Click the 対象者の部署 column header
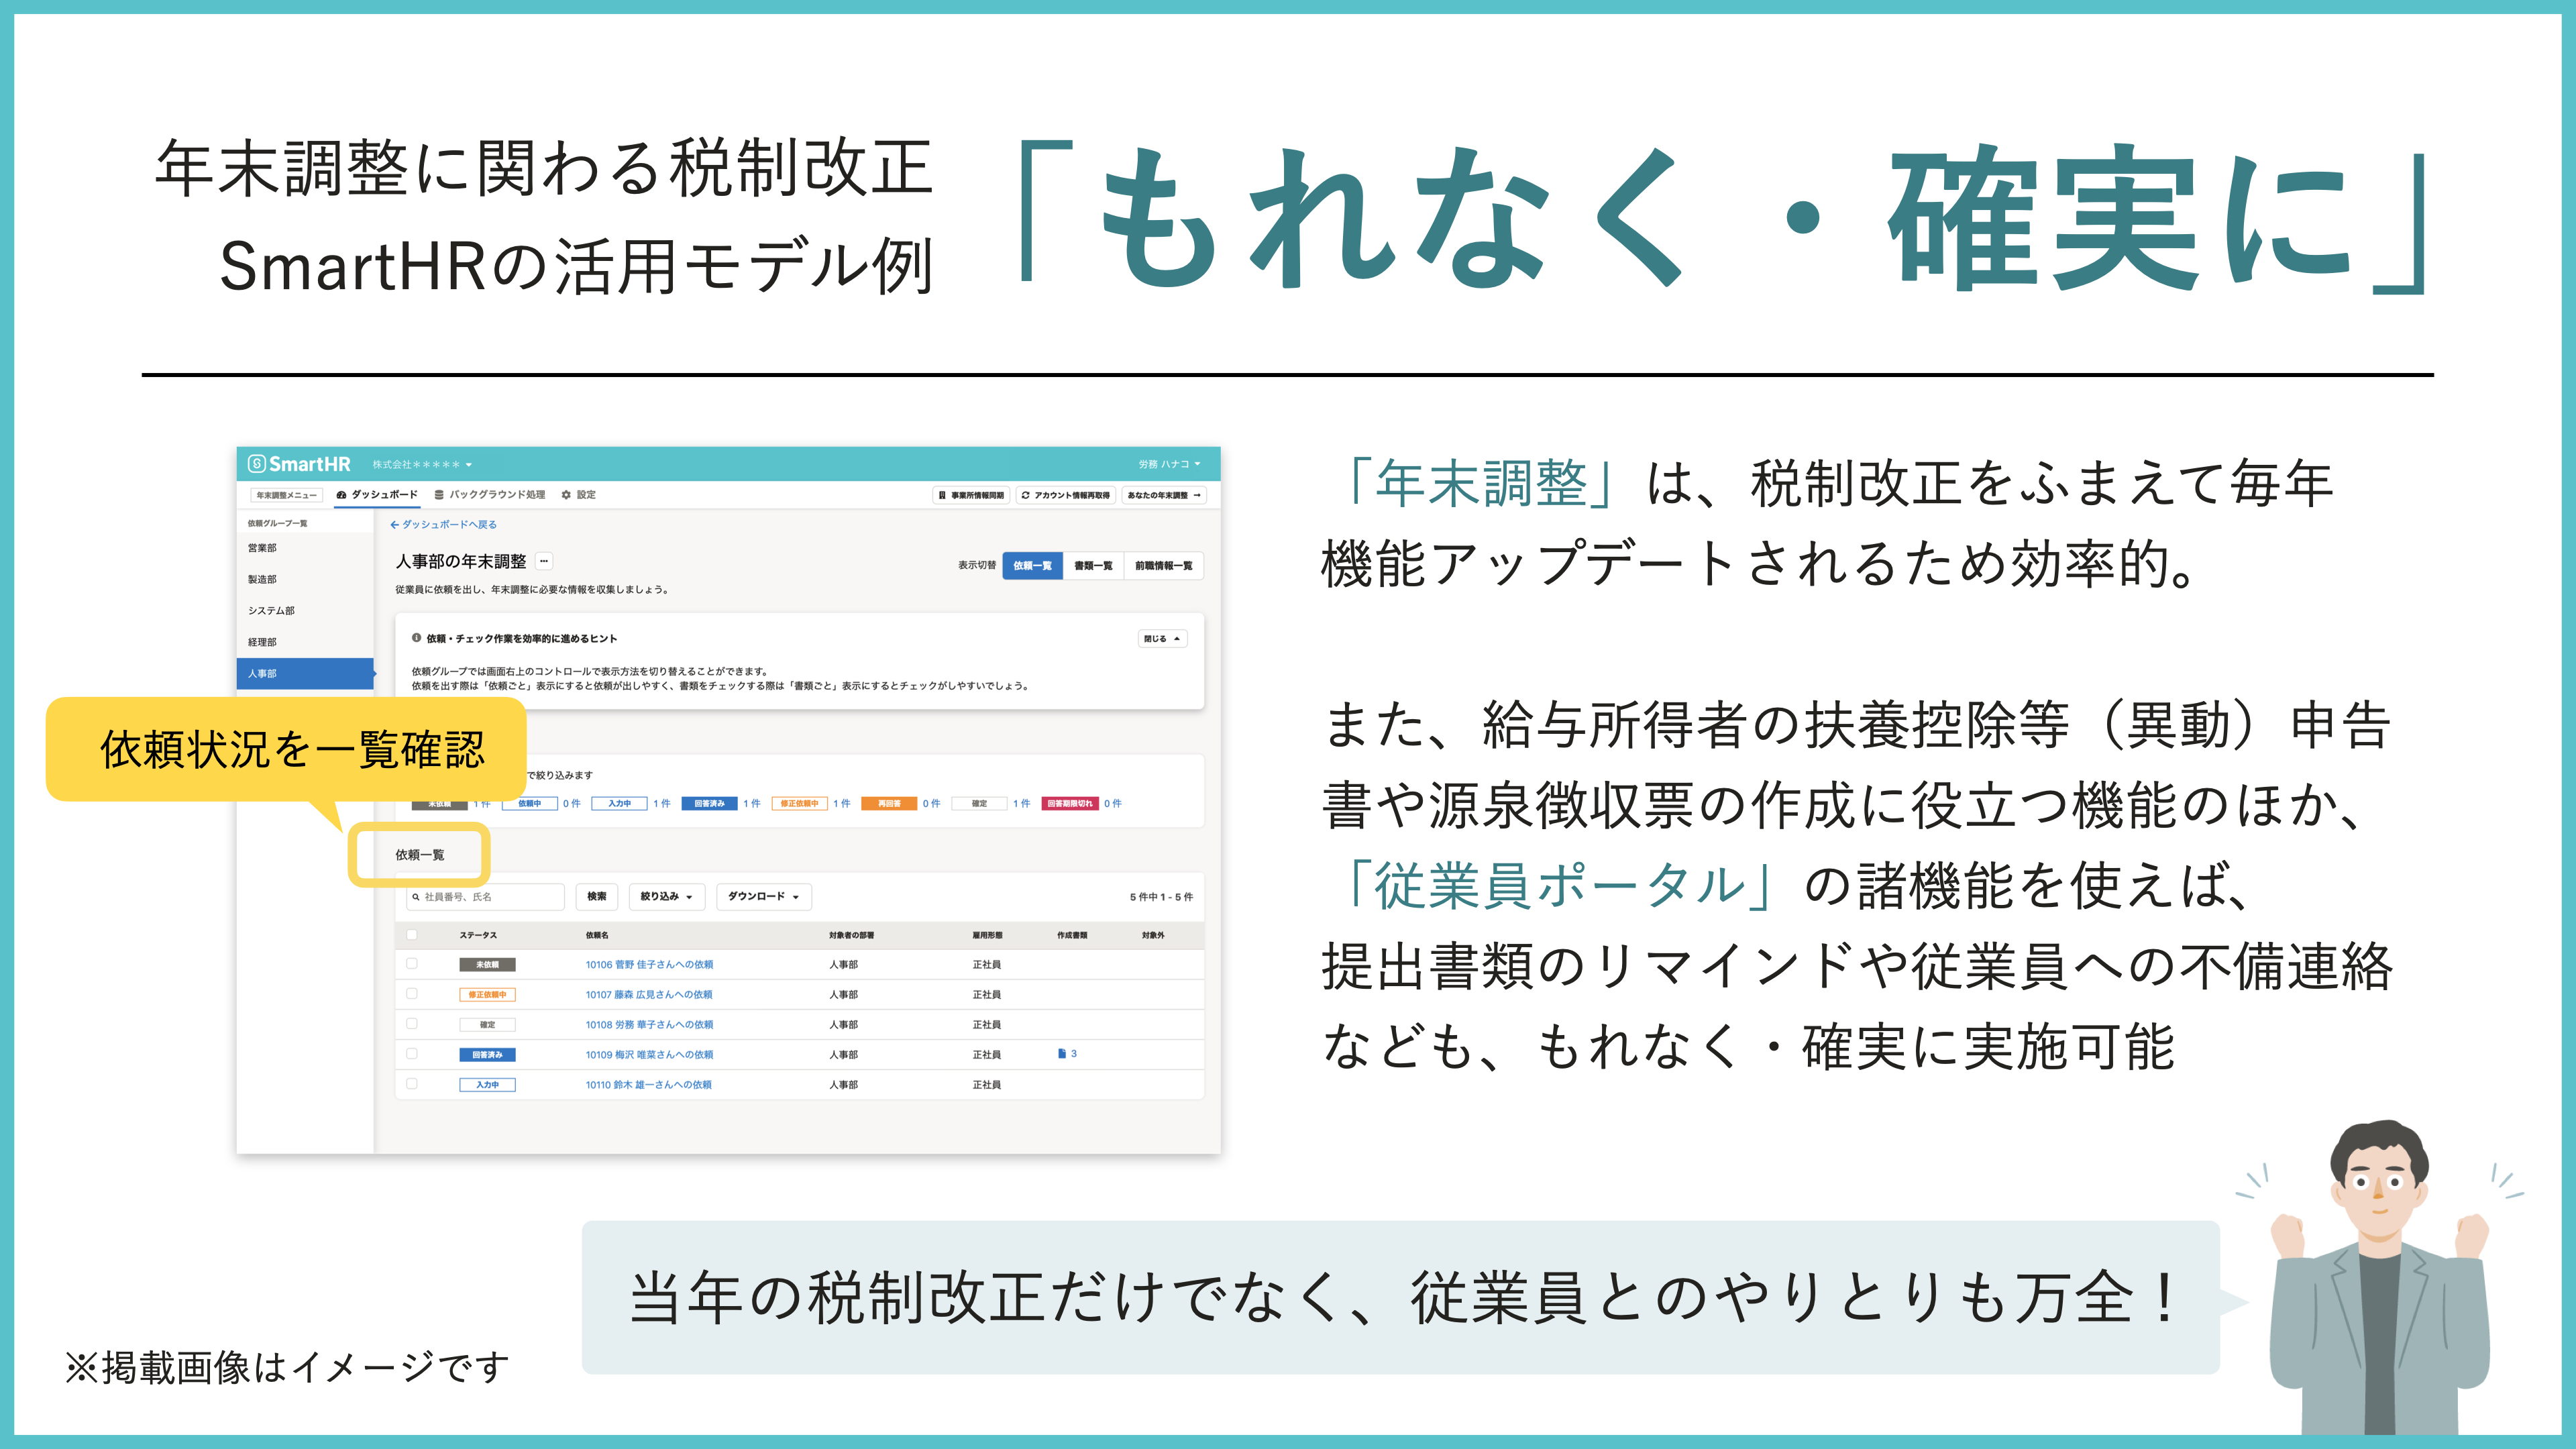This screenshot has height=1449, width=2576. [851, 936]
